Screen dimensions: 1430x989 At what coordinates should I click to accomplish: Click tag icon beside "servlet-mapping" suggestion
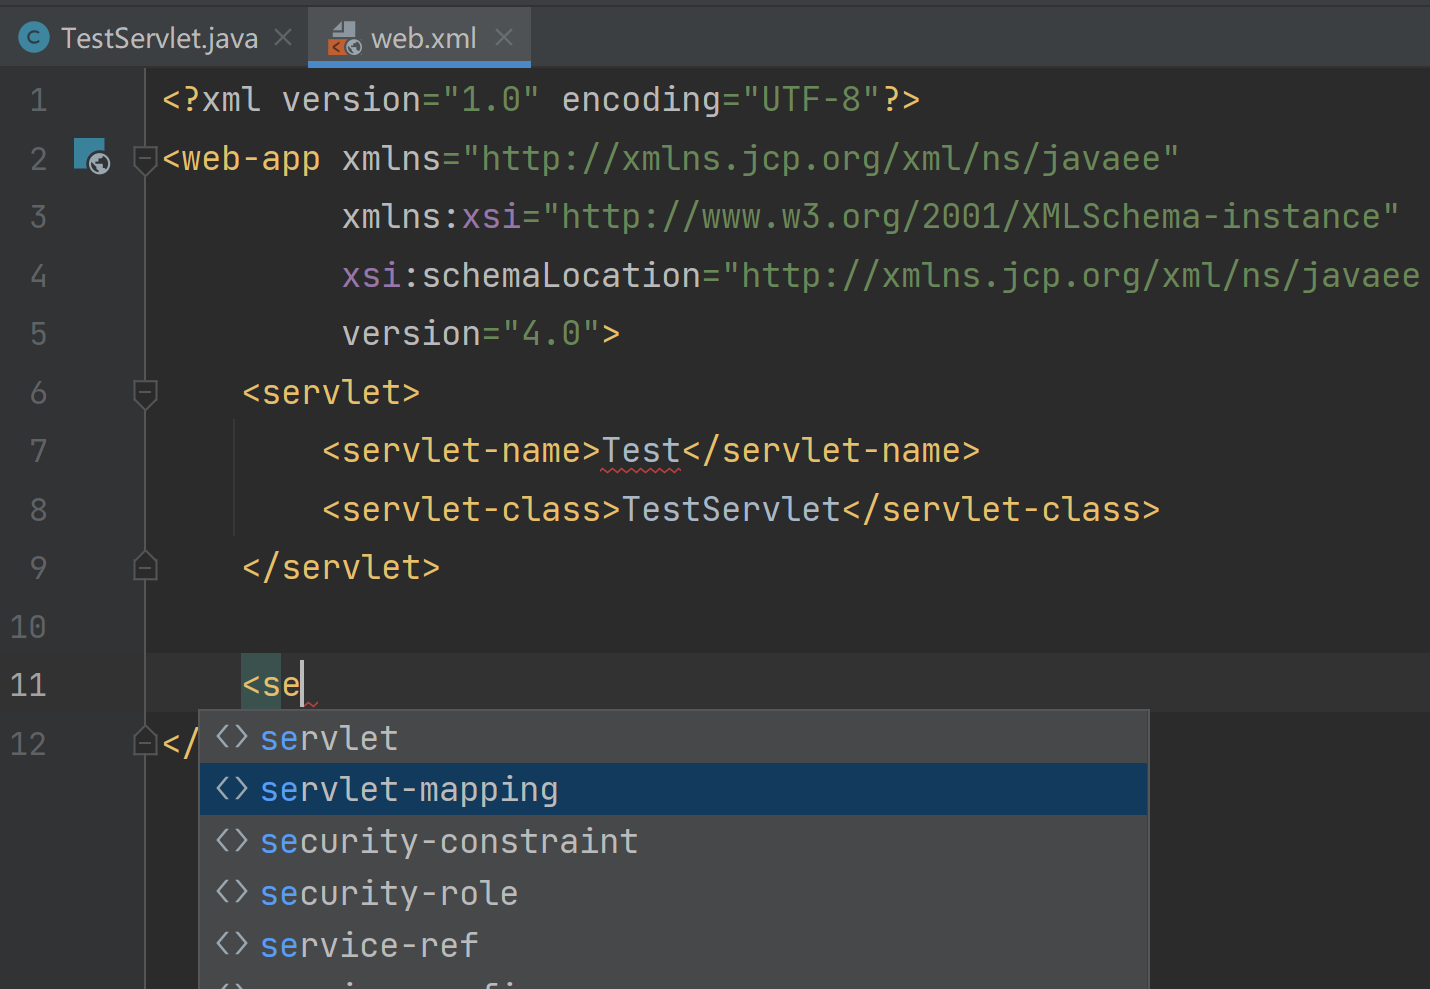click(231, 789)
